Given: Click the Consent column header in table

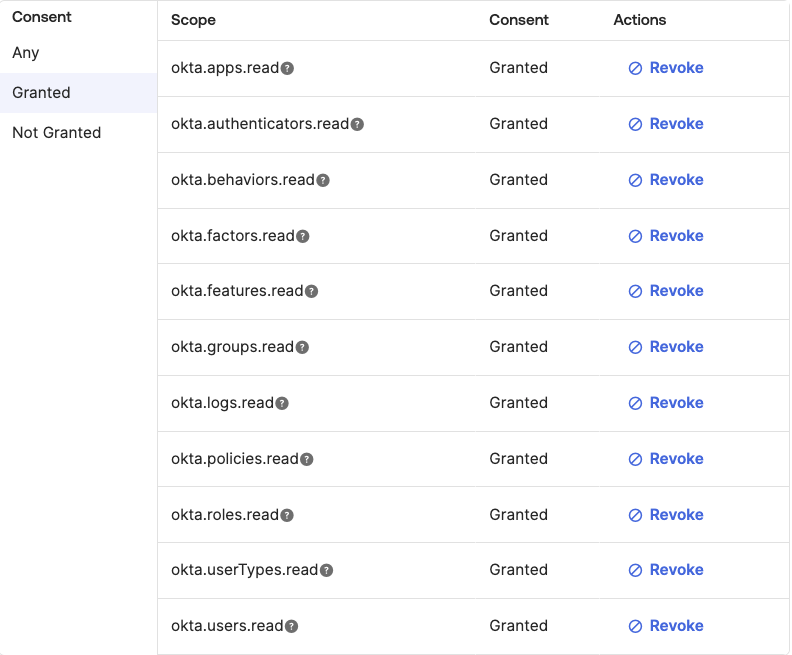Looking at the screenshot, I should pyautogui.click(x=519, y=20).
